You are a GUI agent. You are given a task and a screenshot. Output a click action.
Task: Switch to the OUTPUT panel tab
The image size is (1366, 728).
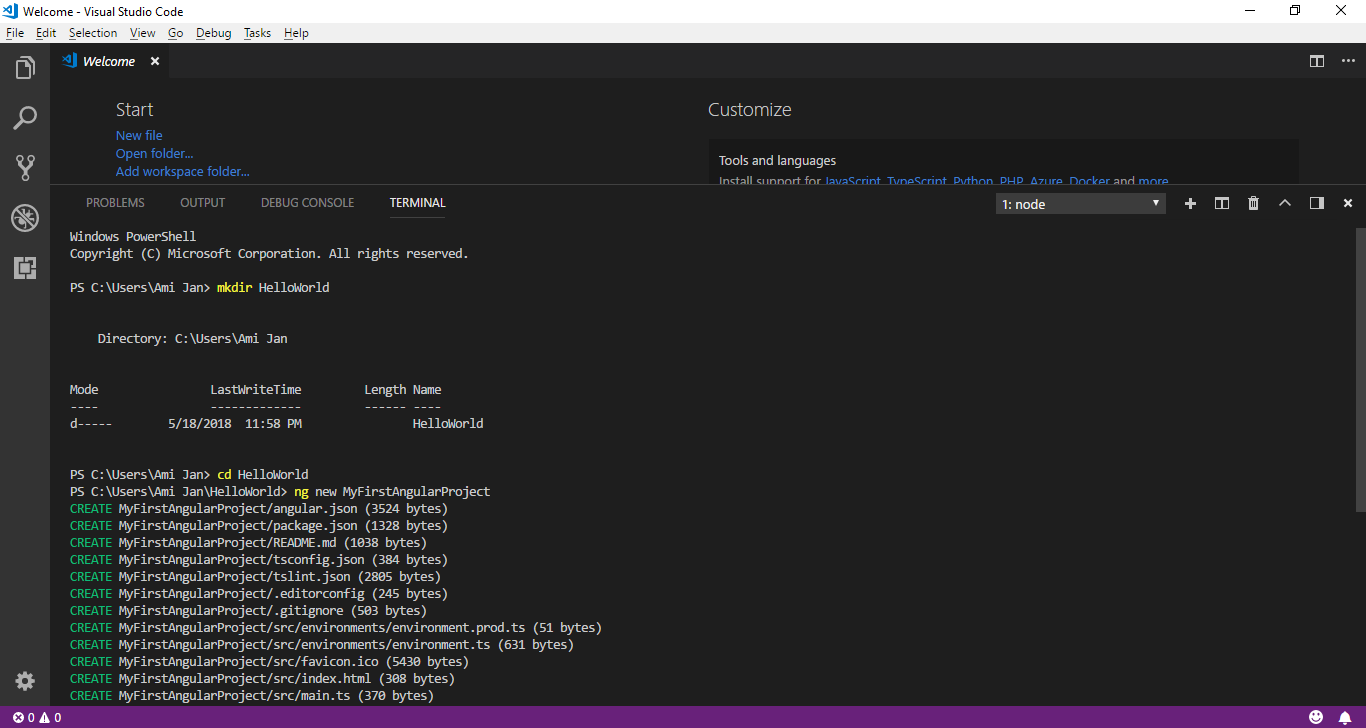(x=203, y=203)
